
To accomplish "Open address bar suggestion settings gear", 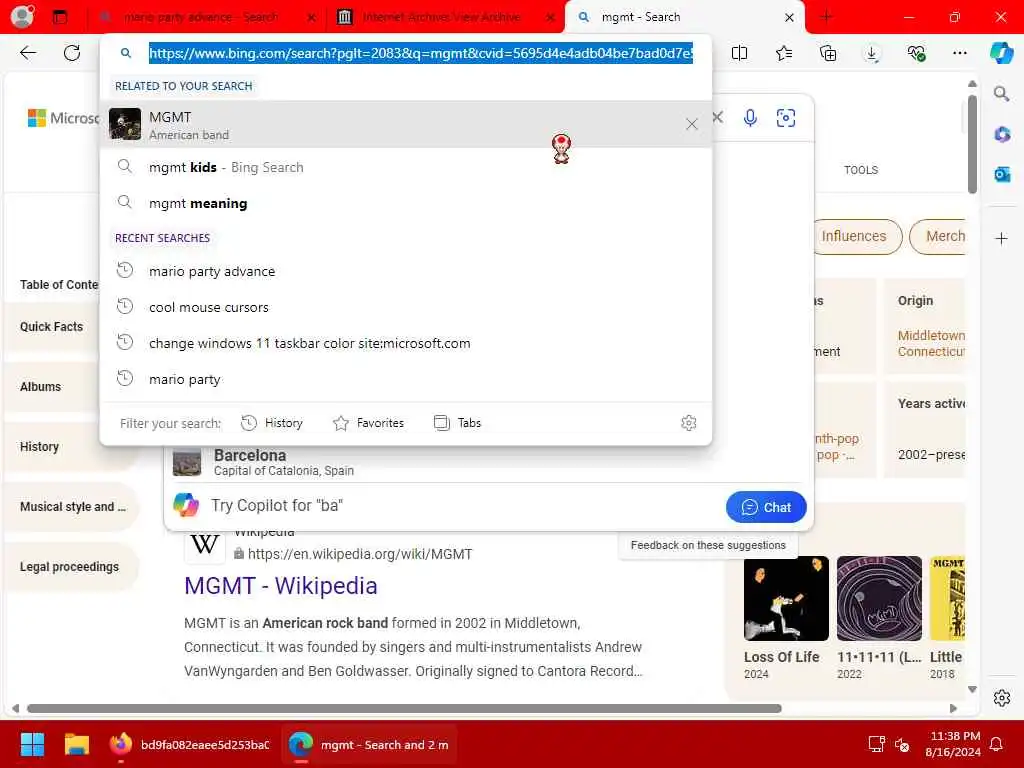I will pos(688,423).
